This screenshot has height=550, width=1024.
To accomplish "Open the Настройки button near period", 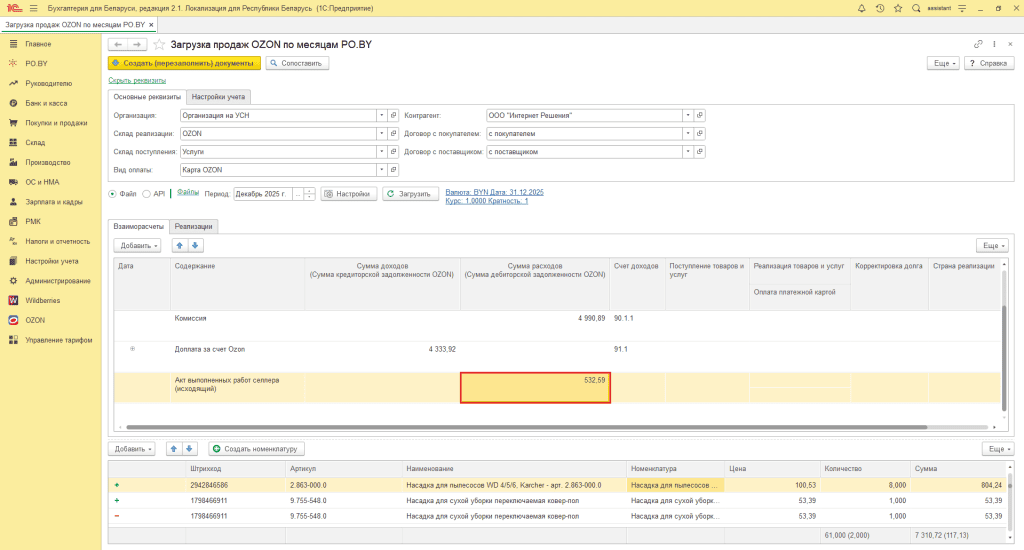I will (x=349, y=194).
